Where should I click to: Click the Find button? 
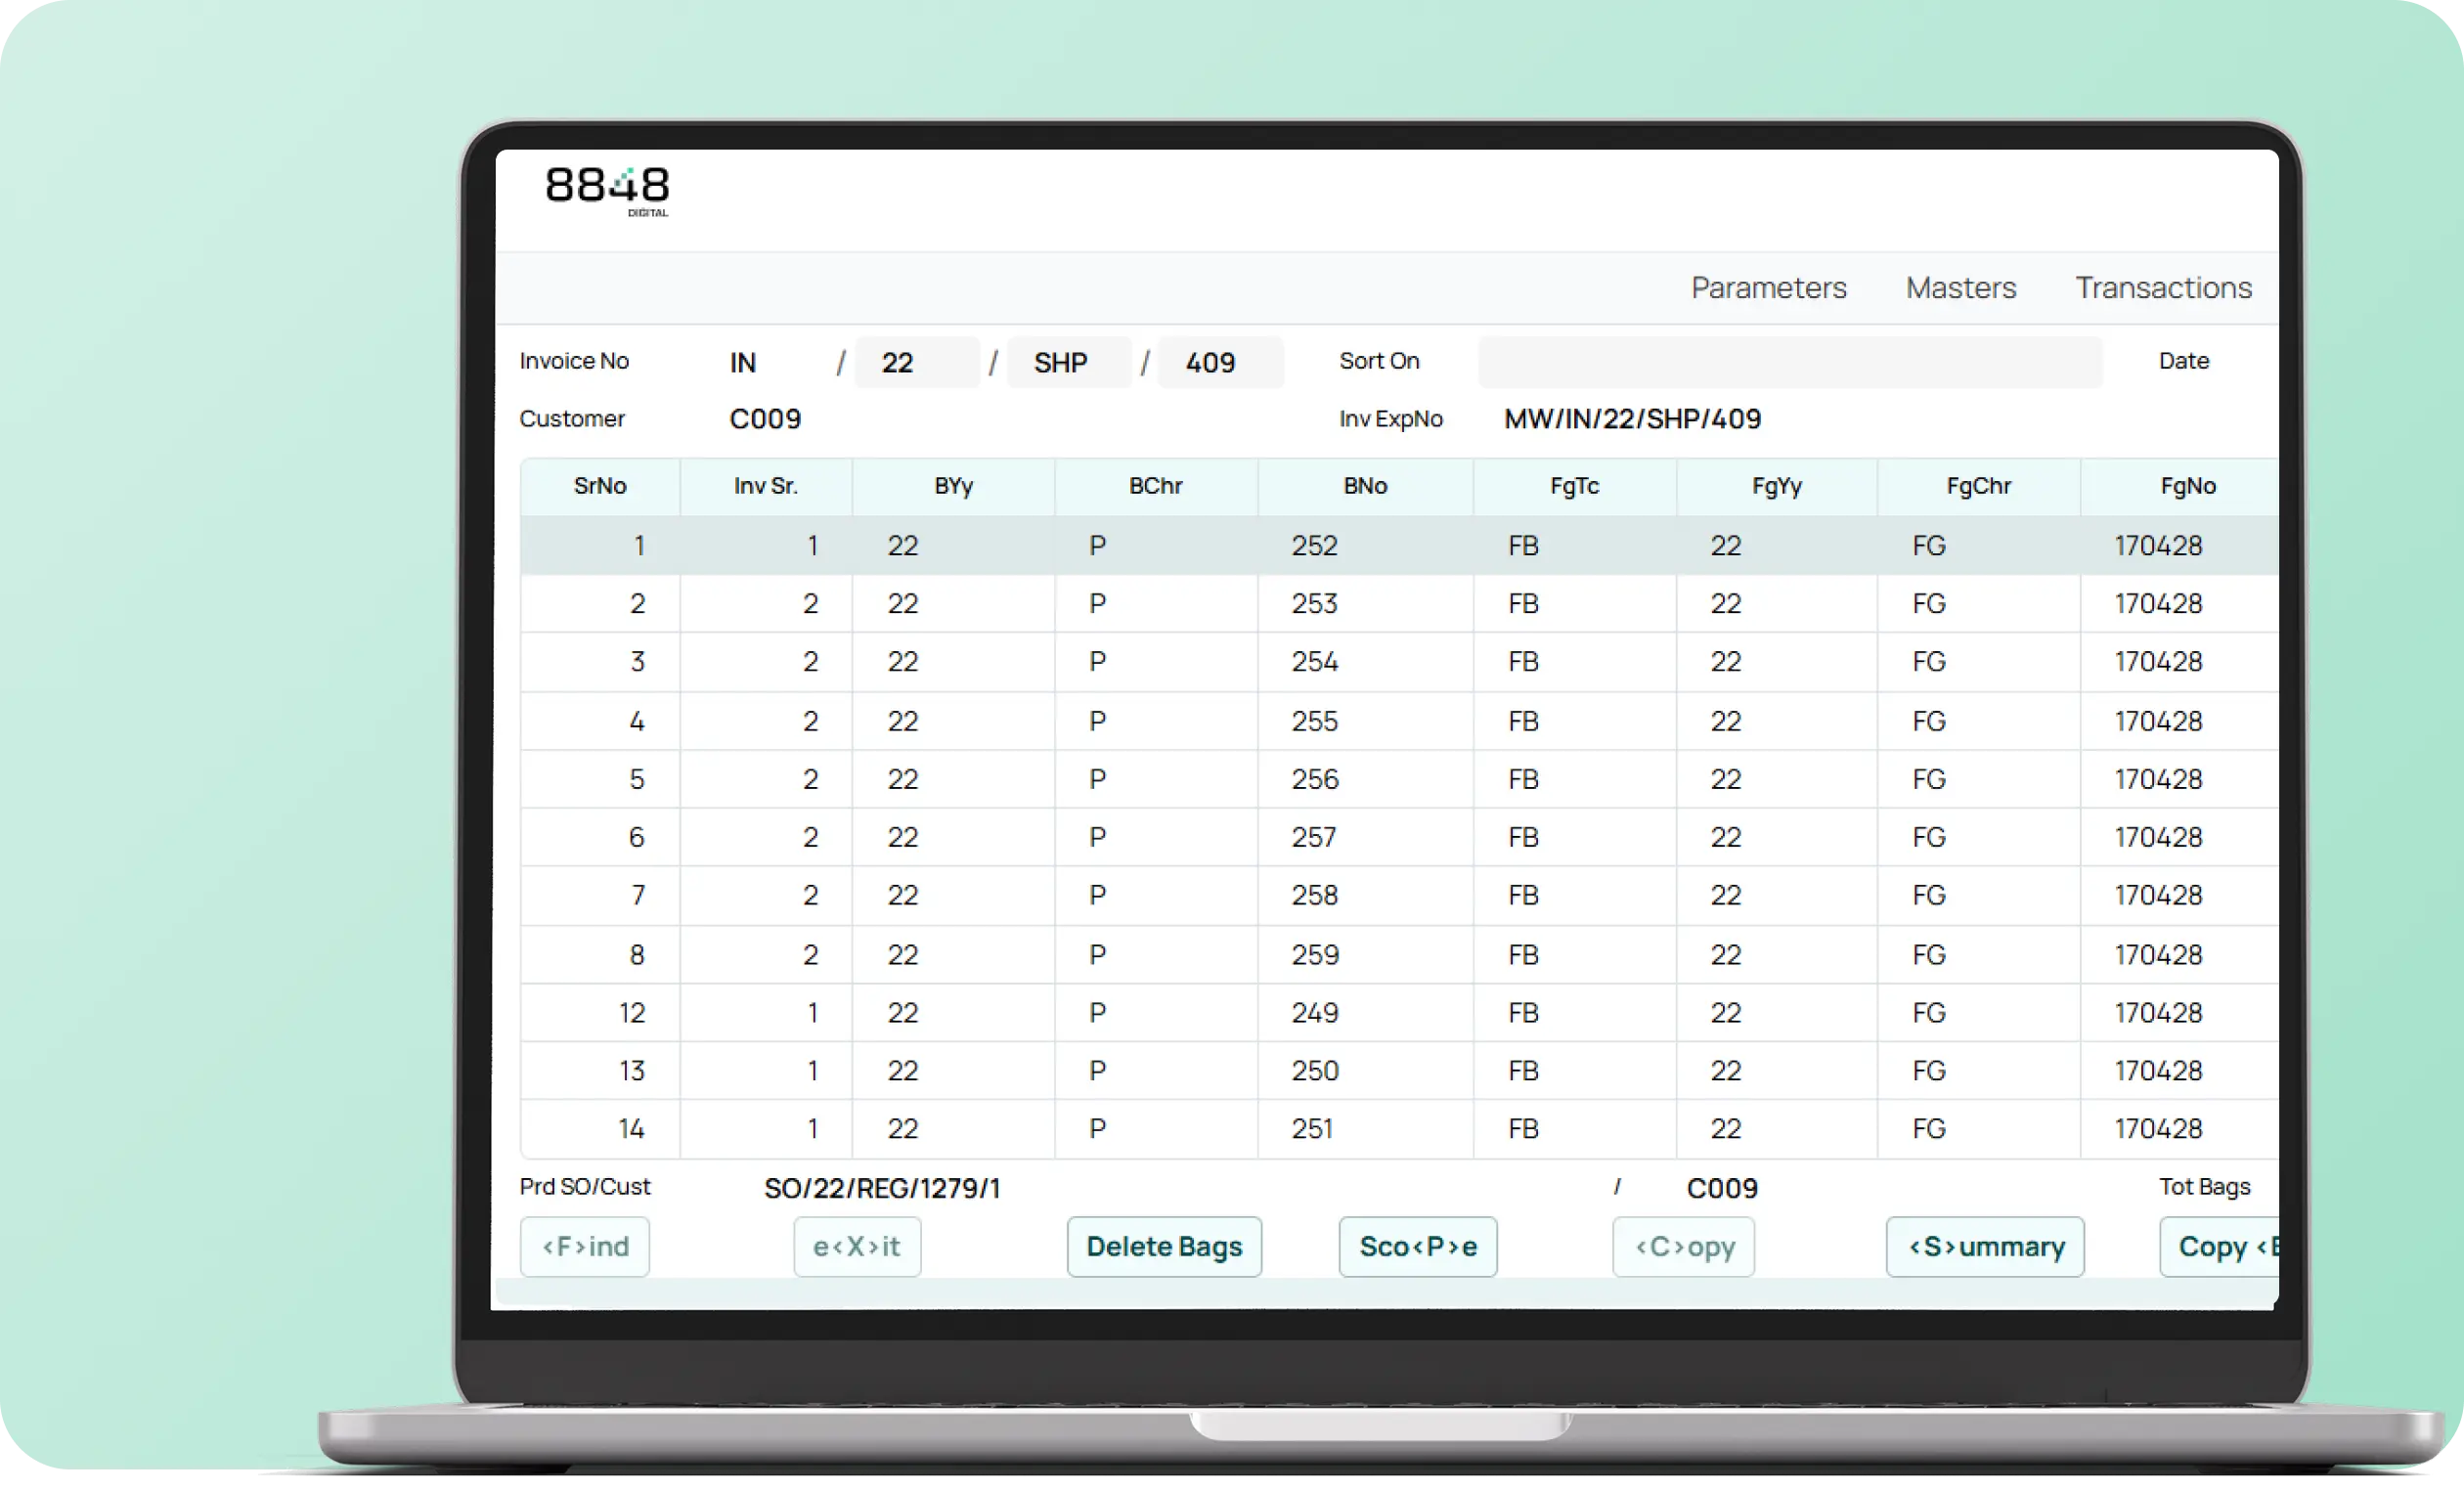pyautogui.click(x=585, y=1246)
